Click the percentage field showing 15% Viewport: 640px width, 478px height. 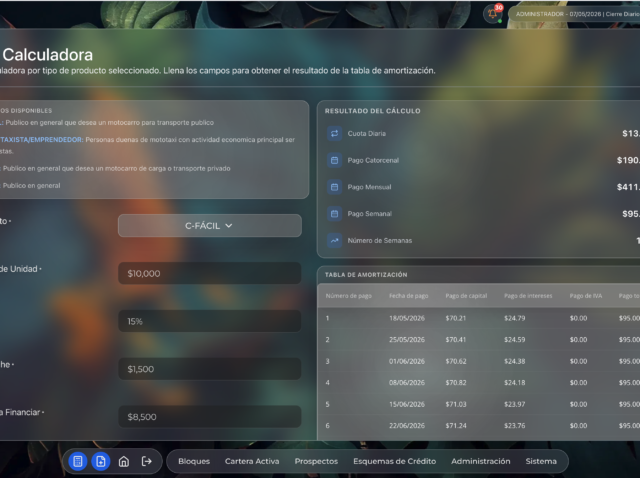point(210,321)
